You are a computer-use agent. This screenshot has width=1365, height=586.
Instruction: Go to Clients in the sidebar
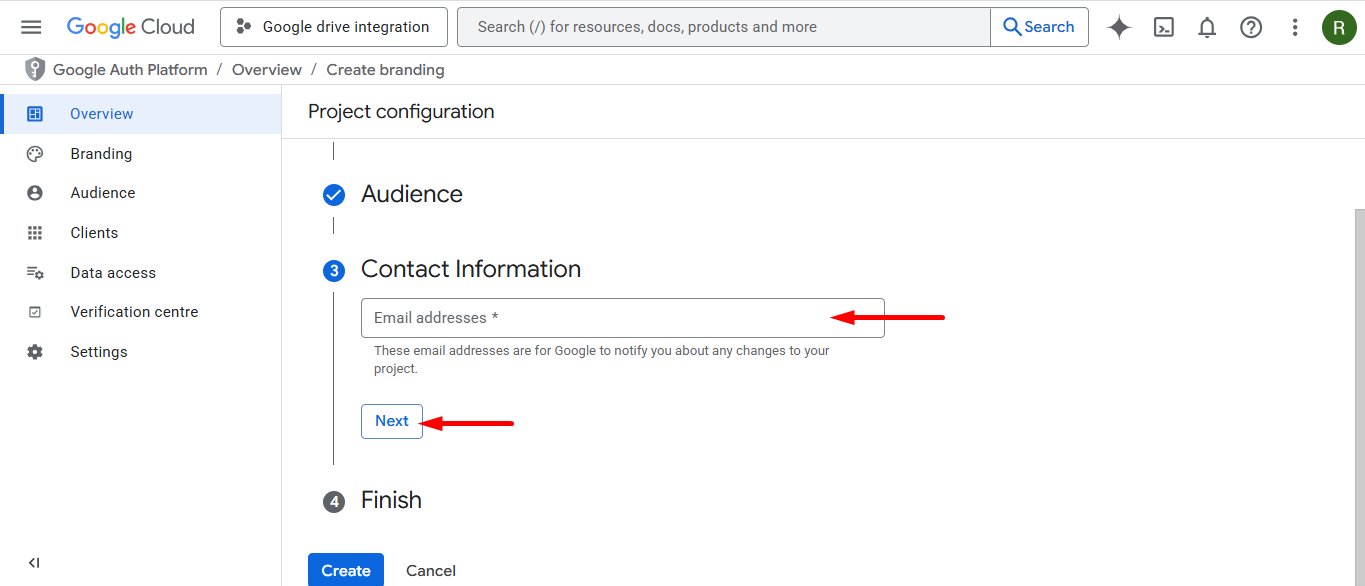(x=94, y=233)
